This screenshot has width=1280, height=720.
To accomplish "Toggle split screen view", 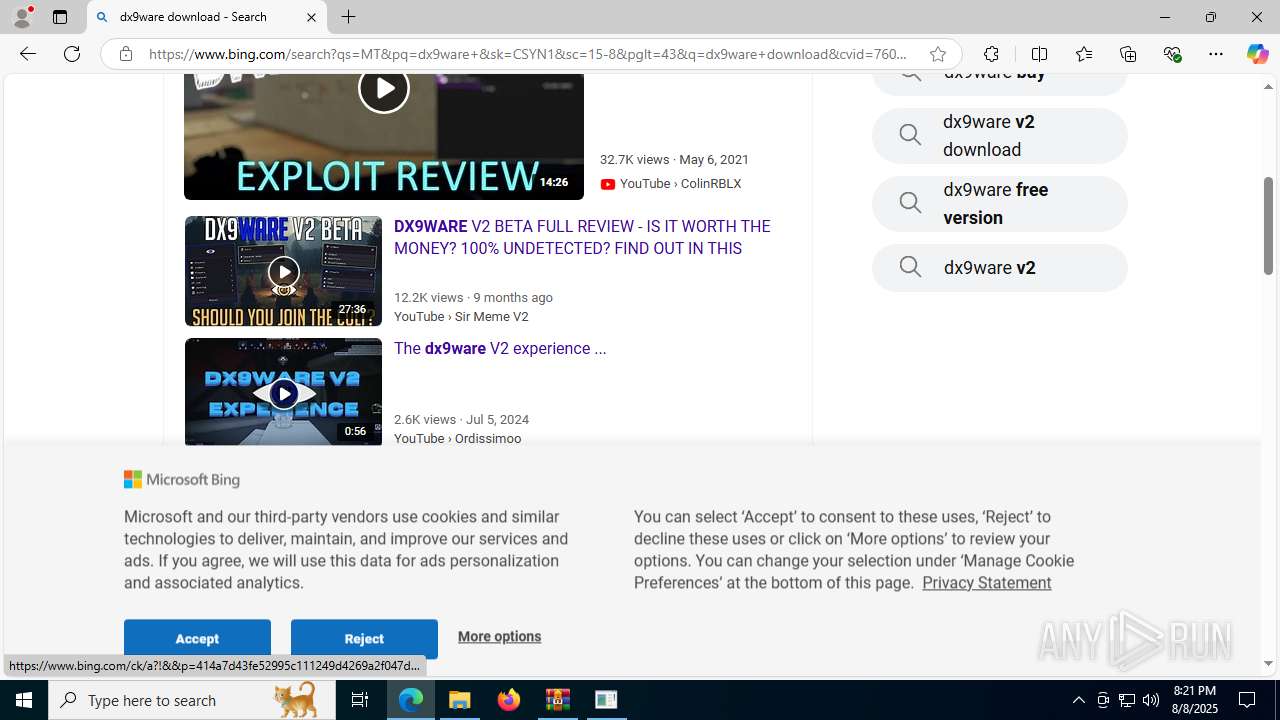I will coord(1039,54).
